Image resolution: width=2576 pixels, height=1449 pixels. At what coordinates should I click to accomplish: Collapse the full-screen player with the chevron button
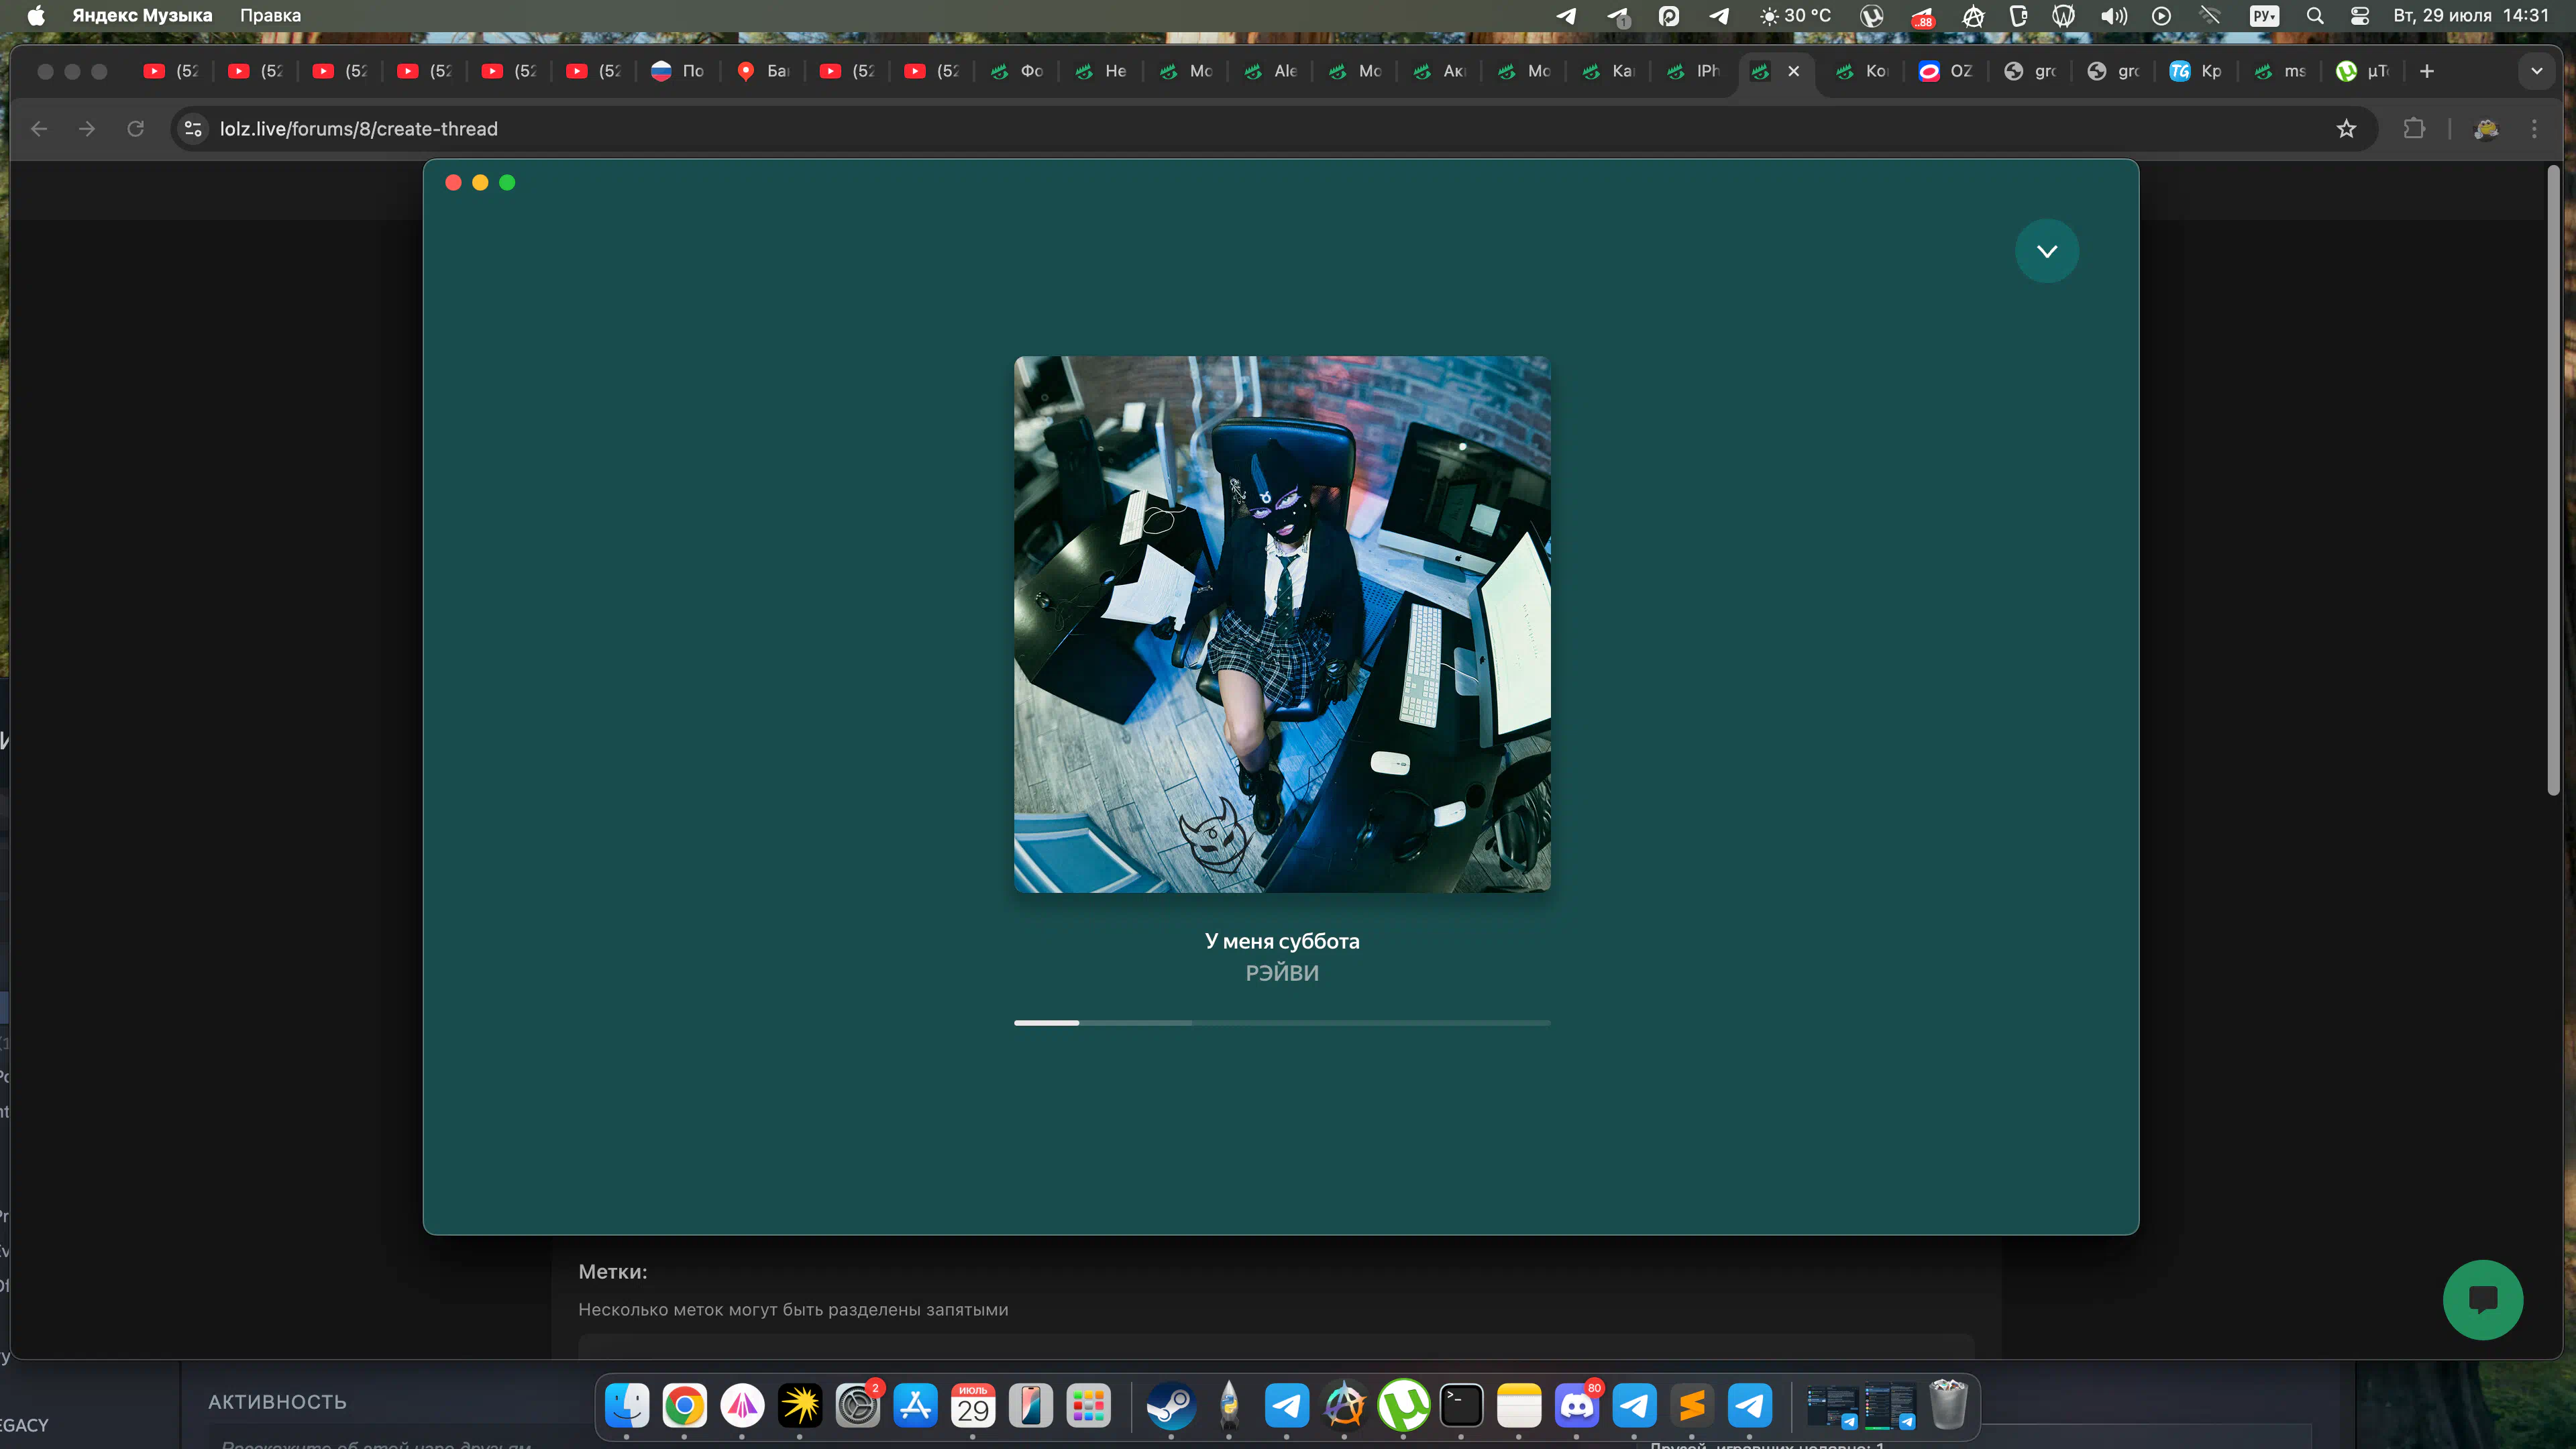[x=2046, y=251]
